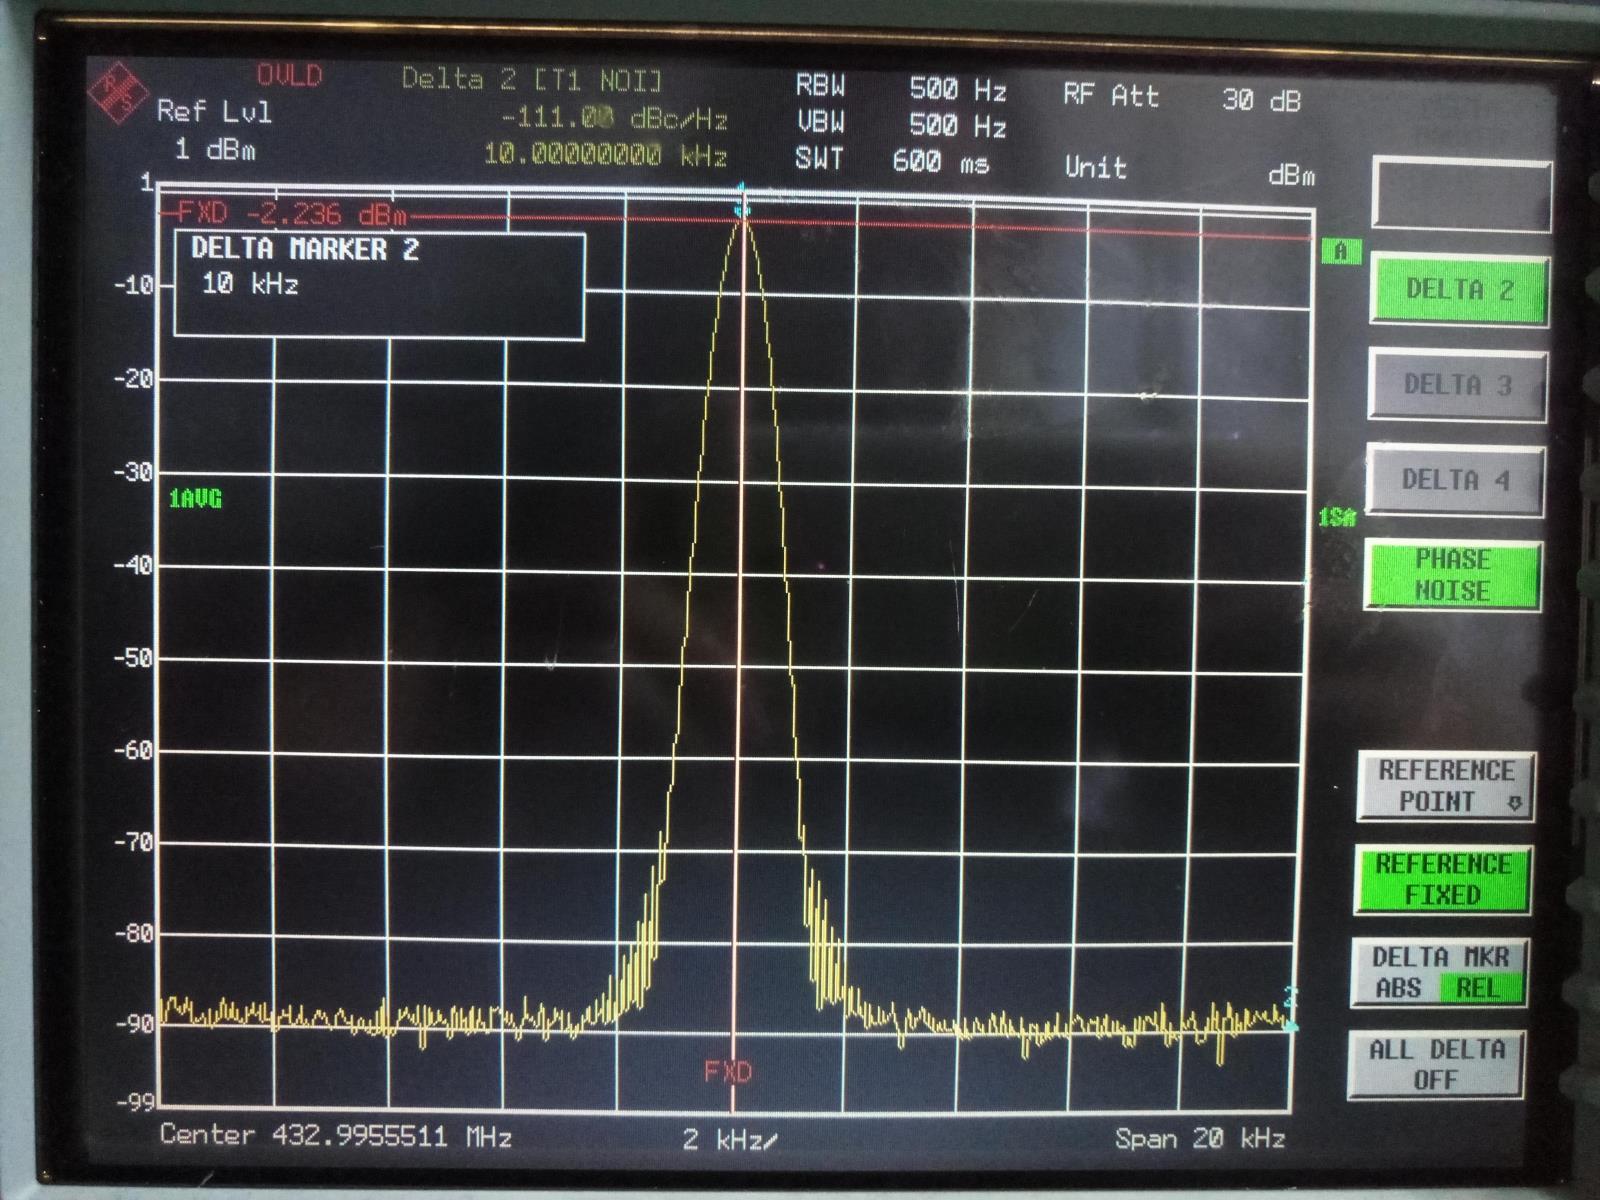Image resolution: width=1600 pixels, height=1200 pixels.
Task: Click the Span 20 kHz readout
Action: (1200, 1138)
